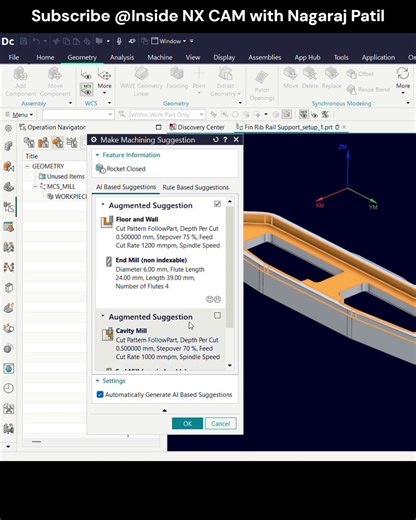Collapse the Feature Information section
The width and height of the screenshot is (416, 520).
(98, 155)
